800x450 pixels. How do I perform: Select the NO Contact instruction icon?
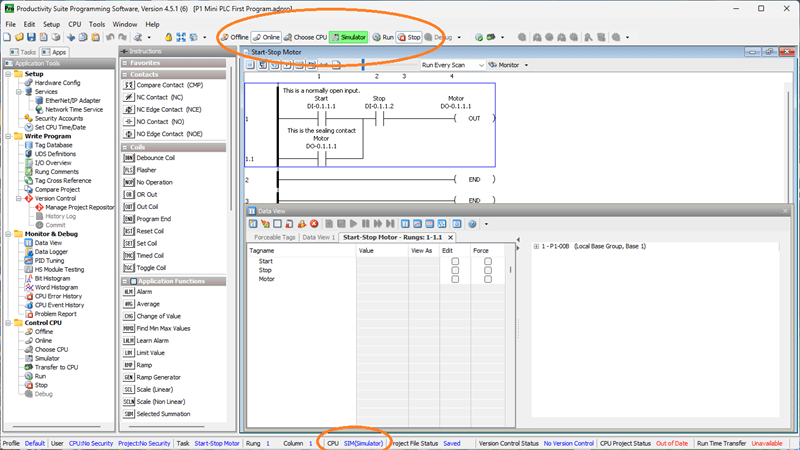[x=129, y=121]
